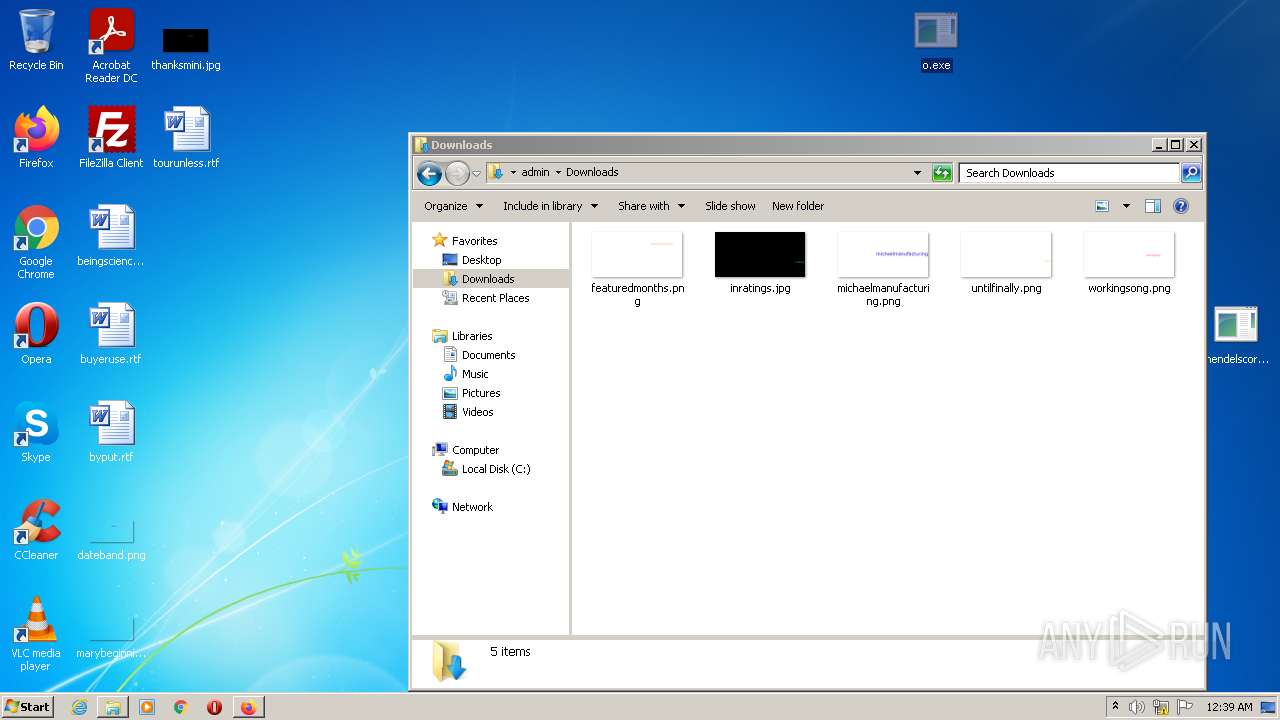Go back in Downloads explorer
The width and height of the screenshot is (1280, 720).
[429, 173]
